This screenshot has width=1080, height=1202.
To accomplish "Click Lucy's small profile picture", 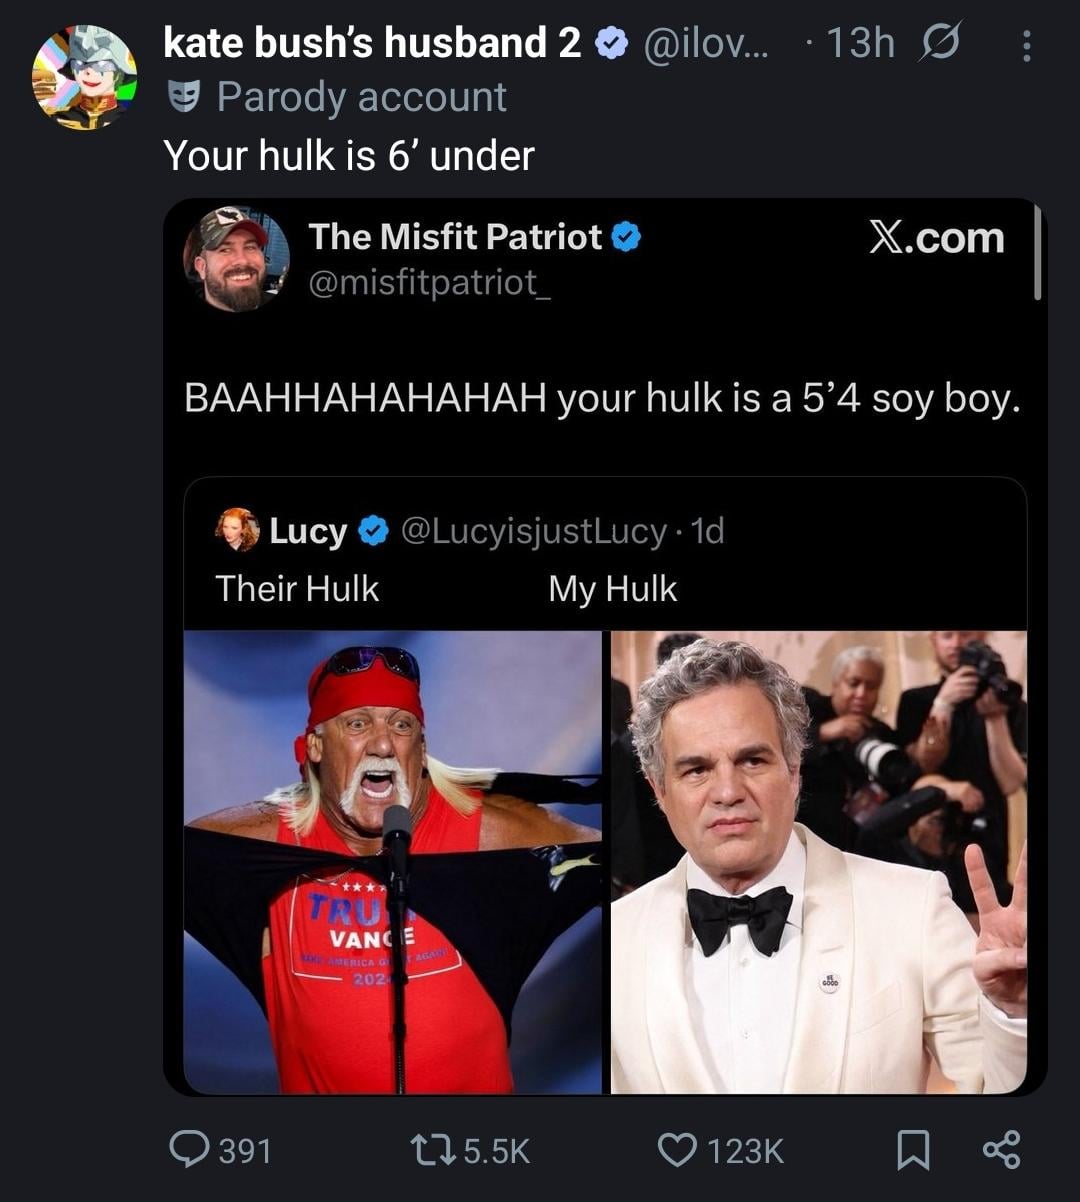I will [x=237, y=530].
